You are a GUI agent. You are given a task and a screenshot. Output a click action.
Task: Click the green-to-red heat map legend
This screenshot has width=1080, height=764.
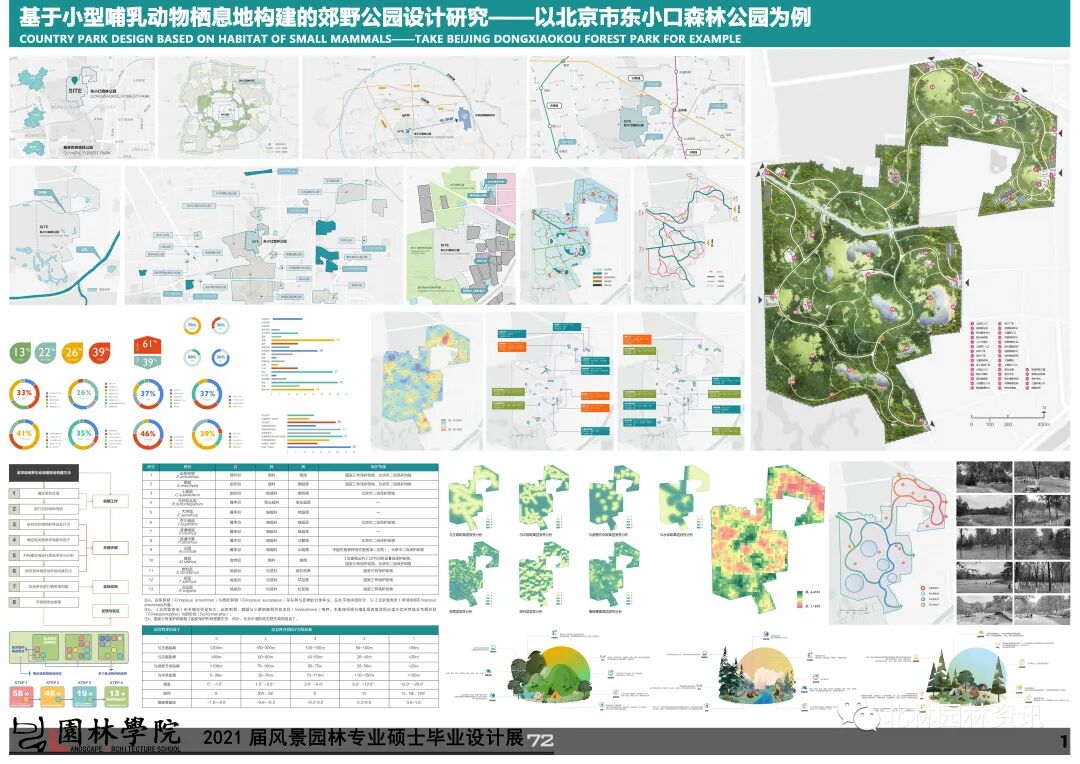coord(808,599)
